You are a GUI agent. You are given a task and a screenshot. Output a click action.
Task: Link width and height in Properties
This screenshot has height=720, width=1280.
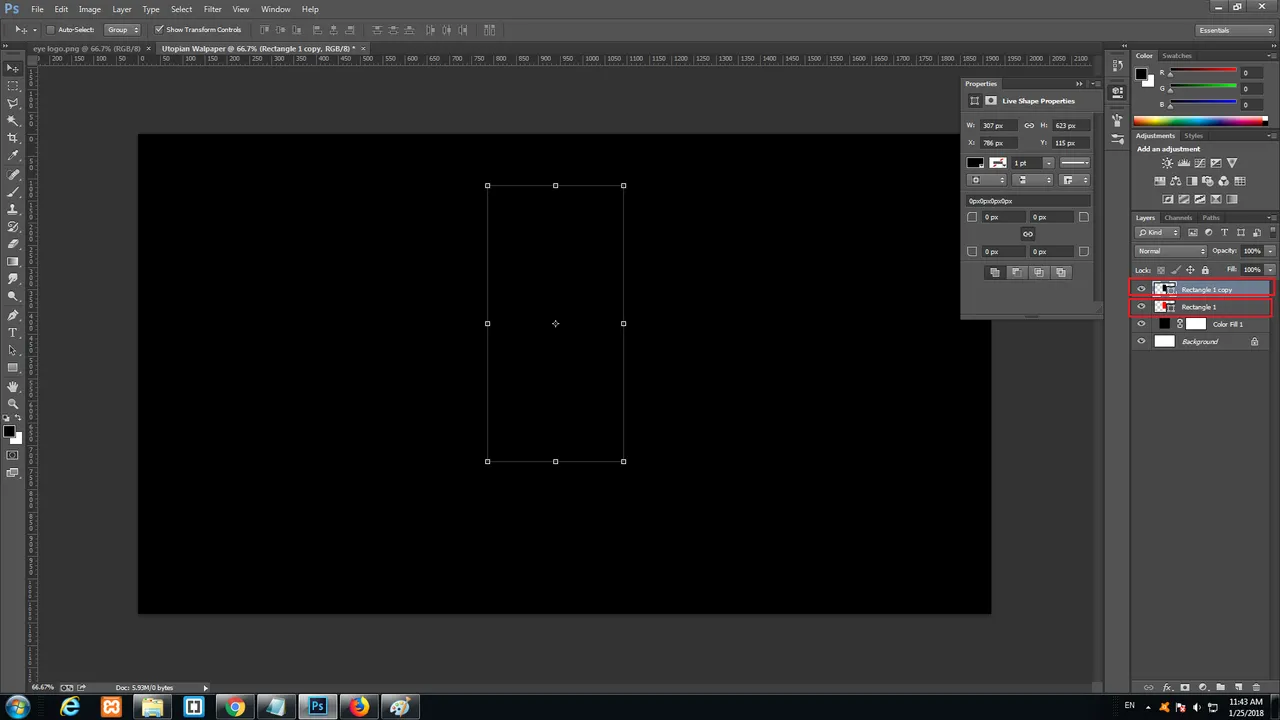coord(1029,126)
